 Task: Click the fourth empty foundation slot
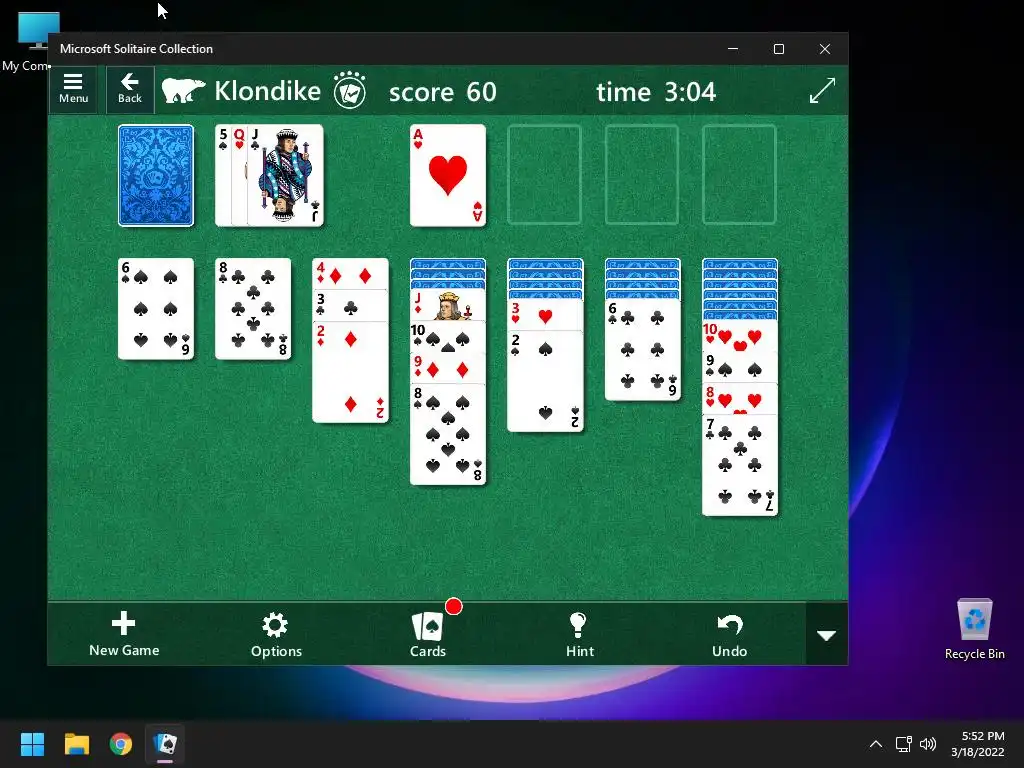tap(739, 175)
